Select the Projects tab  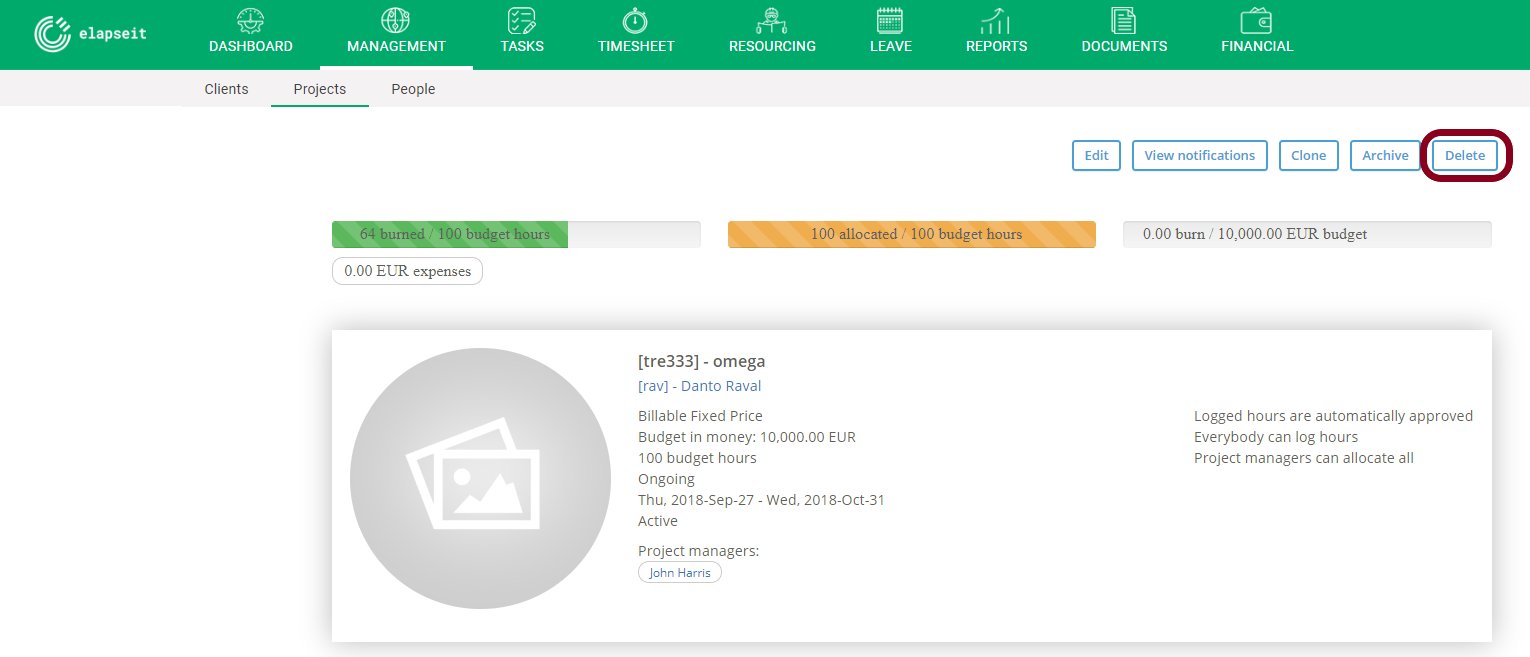point(320,89)
